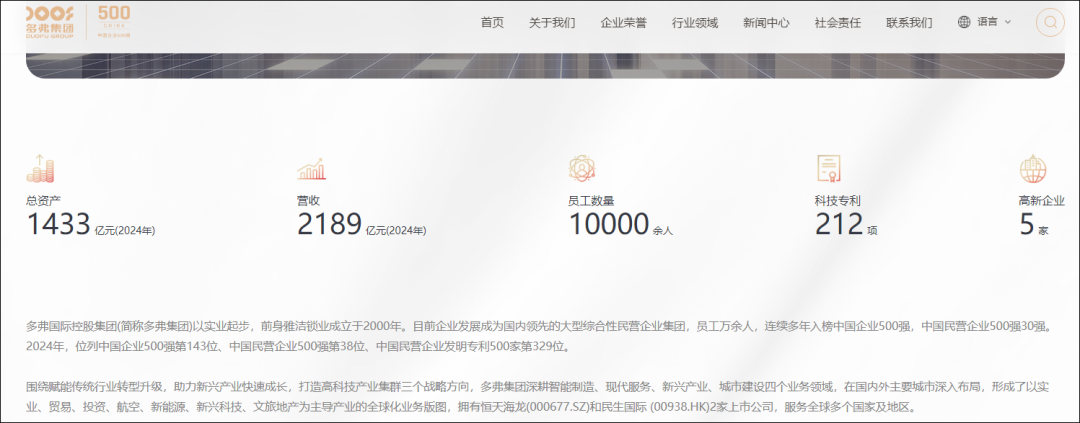Image resolution: width=1080 pixels, height=423 pixels.
Task: Click the 2189 revenue figure
Action: (329, 225)
